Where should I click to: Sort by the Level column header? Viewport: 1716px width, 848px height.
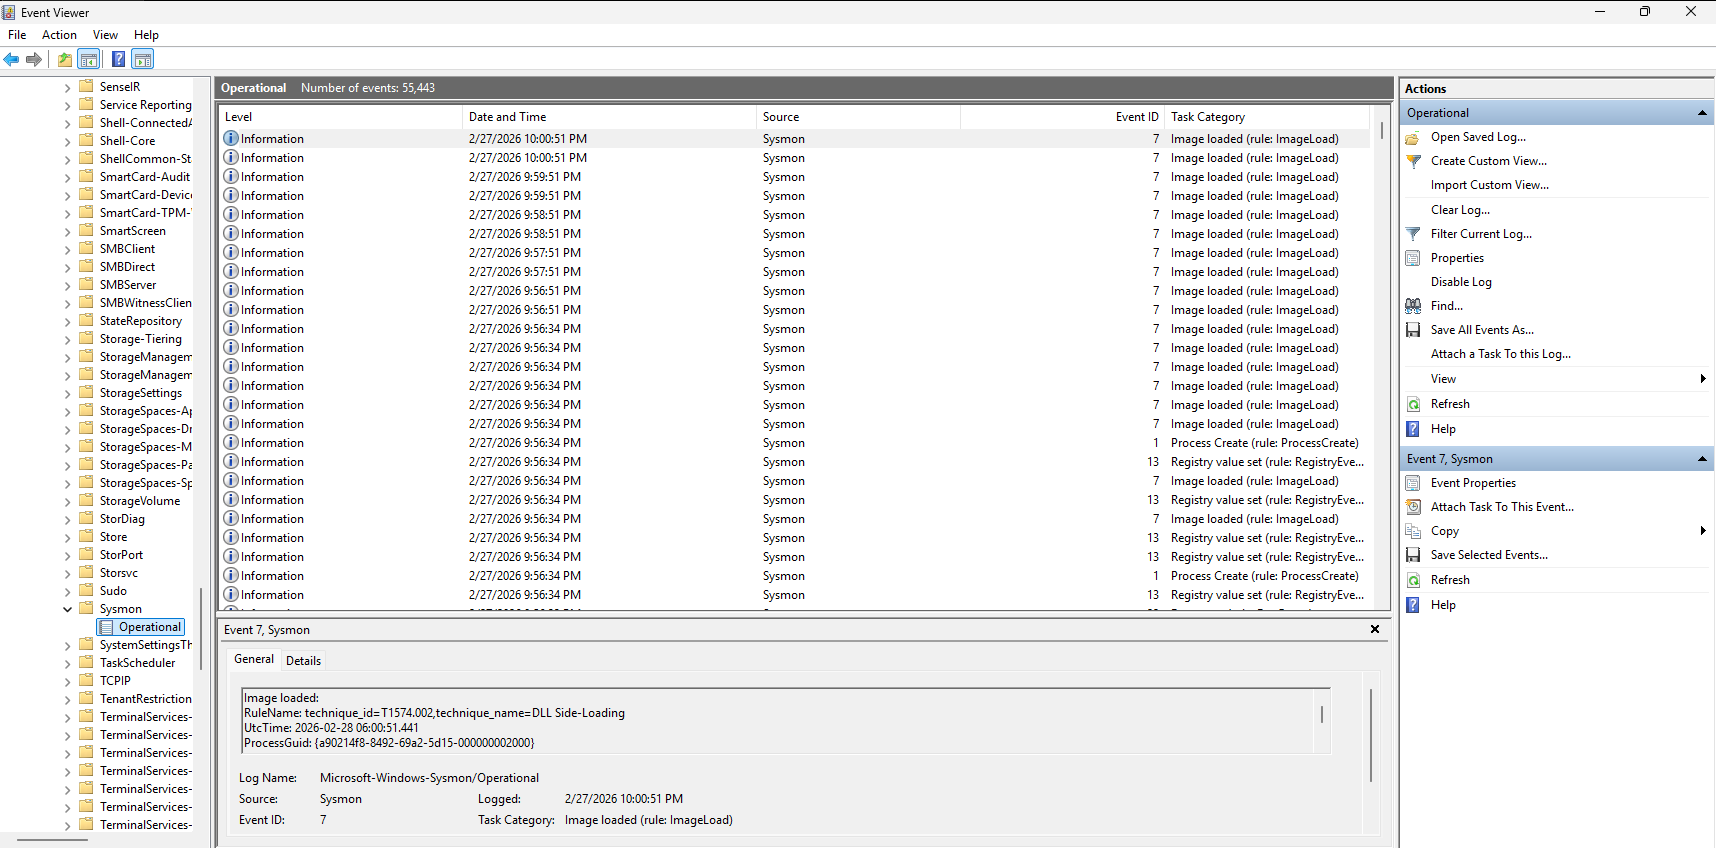341,117
